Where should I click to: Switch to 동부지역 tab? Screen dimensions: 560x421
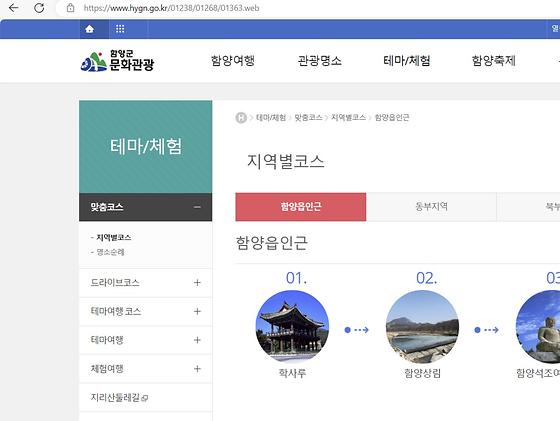pyautogui.click(x=431, y=207)
